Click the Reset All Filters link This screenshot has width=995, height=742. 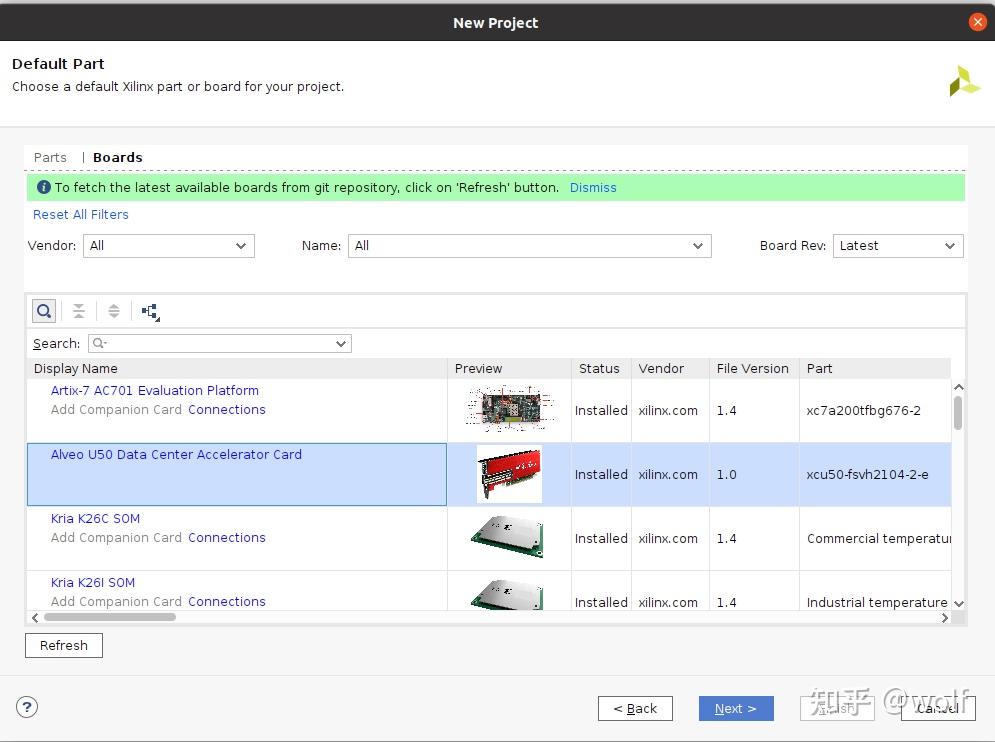81,215
